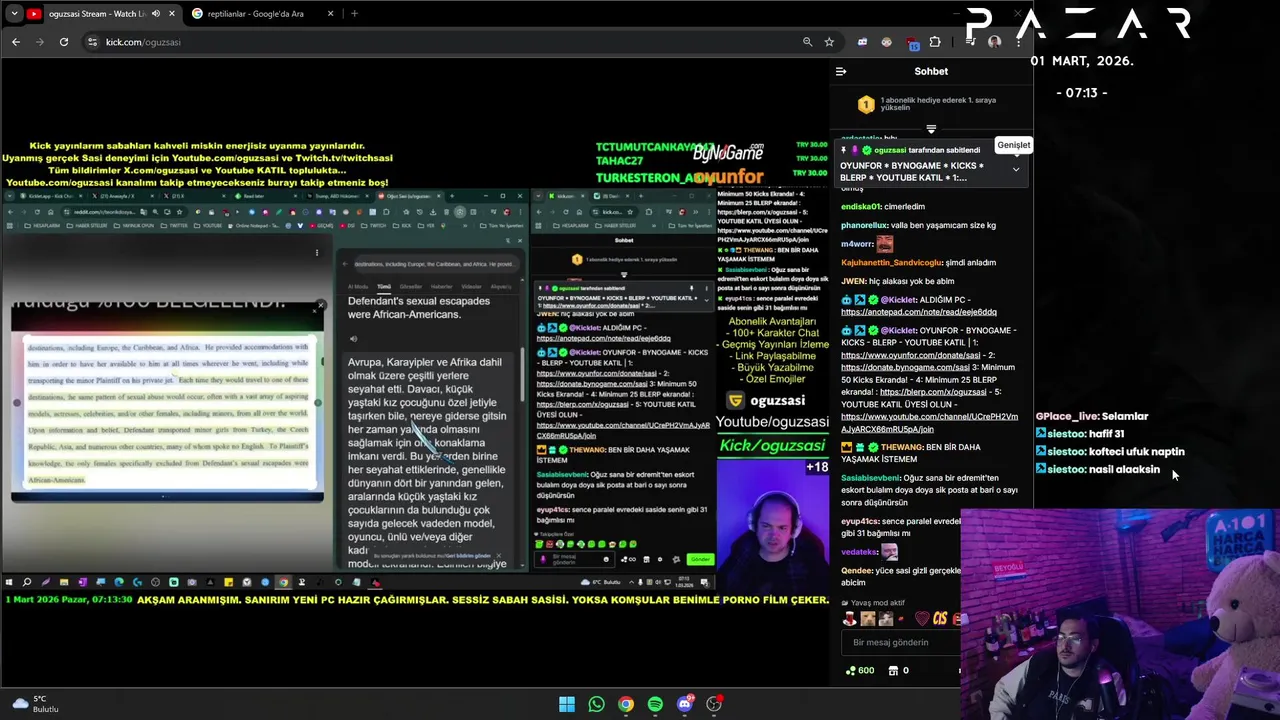
Task: Open channel points balance showing 600
Action: [860, 670]
